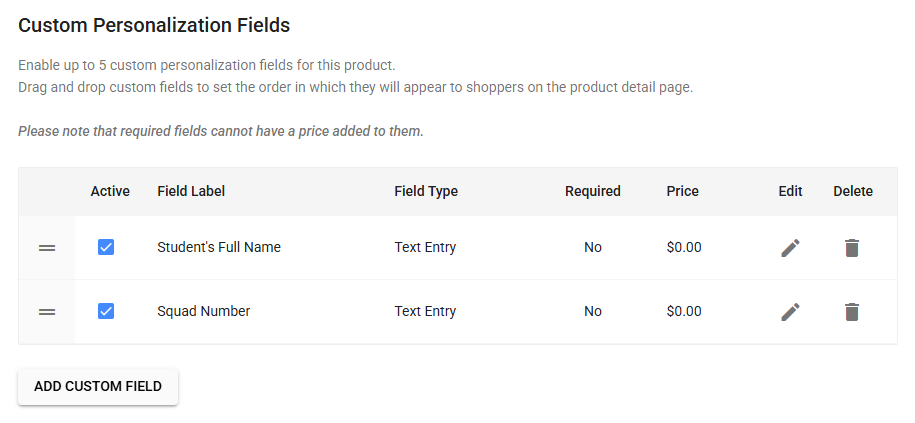Grab the drag handle for Student's Full Name
The width and height of the screenshot is (915, 423).
47,248
